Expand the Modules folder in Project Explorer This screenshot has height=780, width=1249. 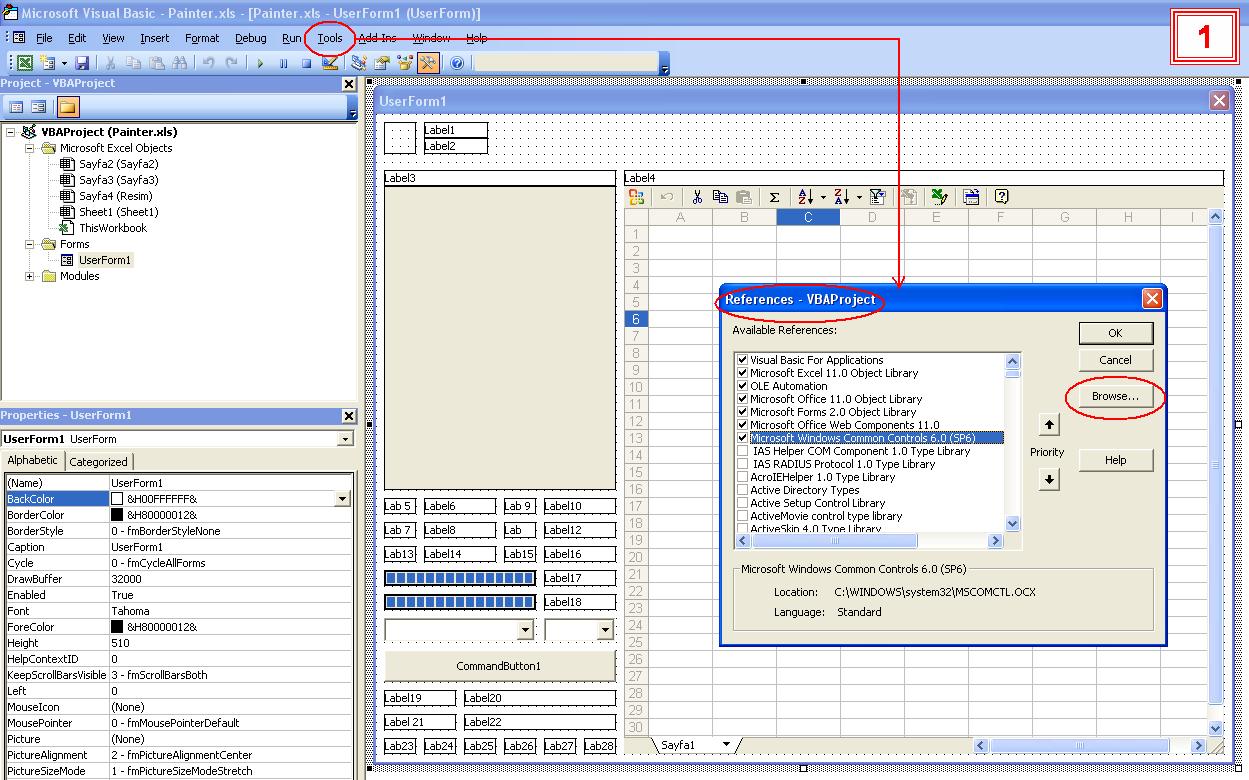click(x=29, y=276)
